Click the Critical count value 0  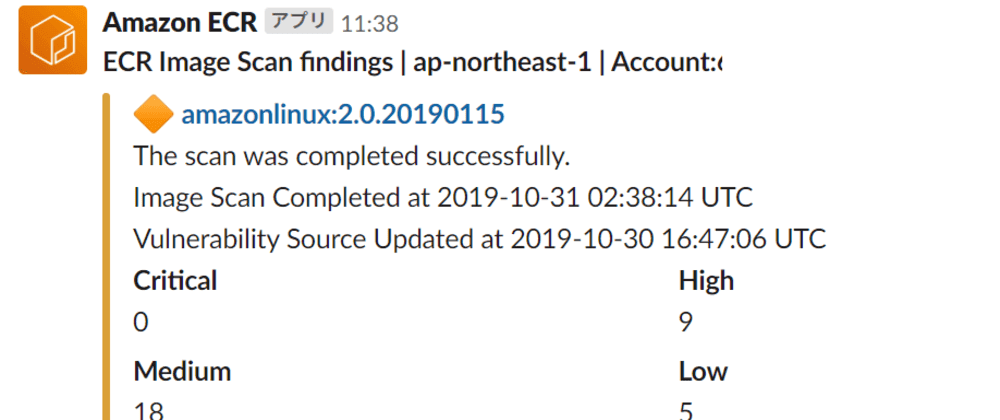click(140, 322)
